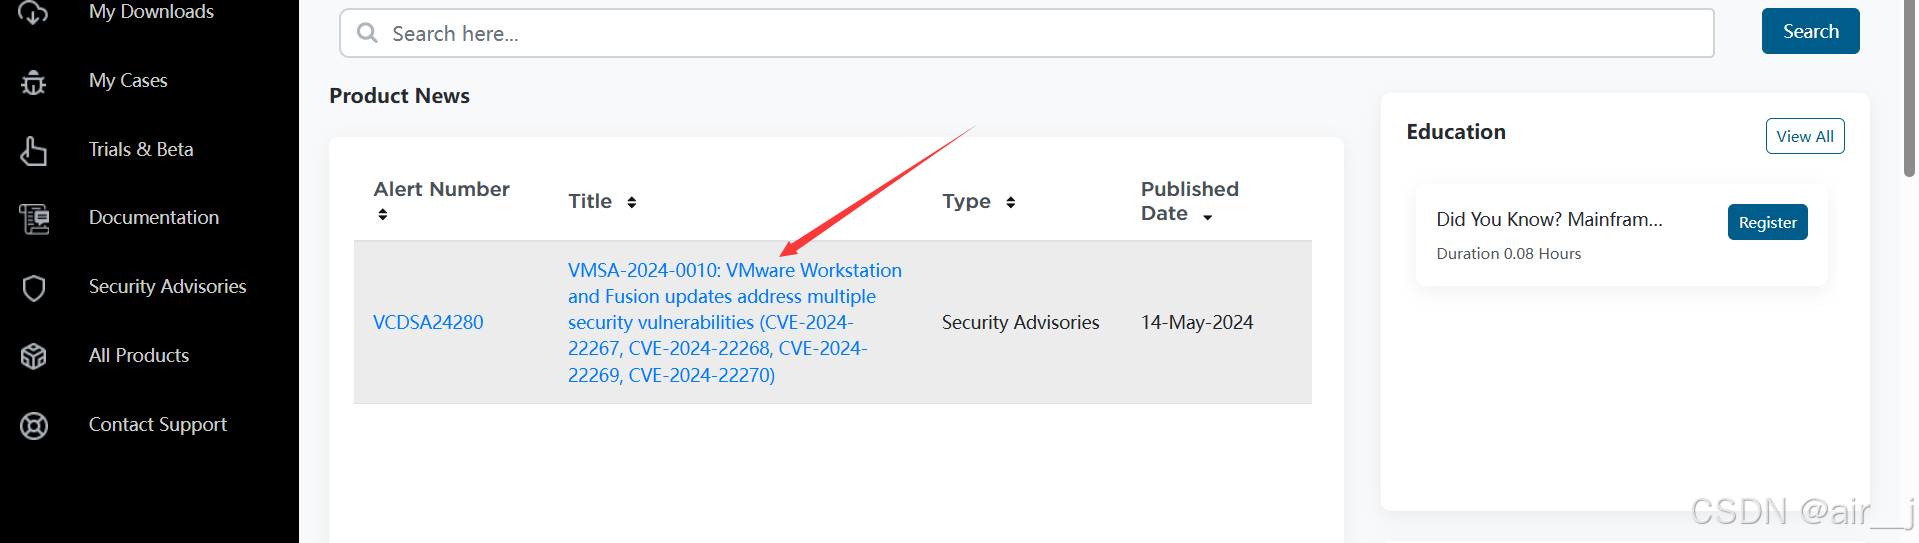Open All Products page
1919x543 pixels.
click(139, 356)
